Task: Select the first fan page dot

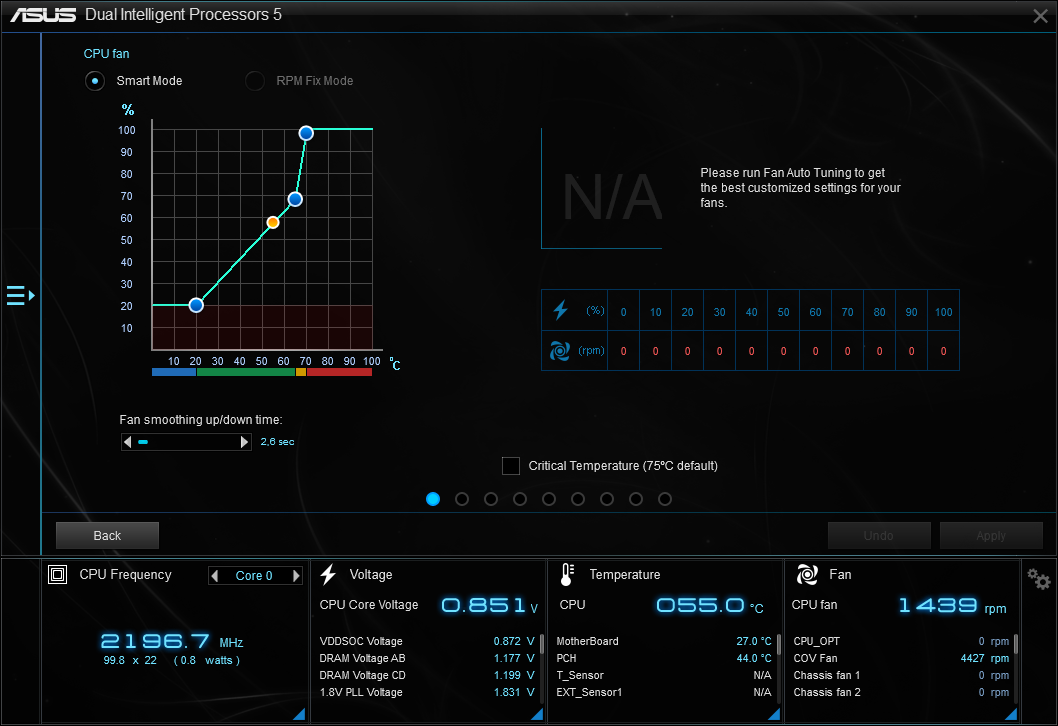Action: 433,499
